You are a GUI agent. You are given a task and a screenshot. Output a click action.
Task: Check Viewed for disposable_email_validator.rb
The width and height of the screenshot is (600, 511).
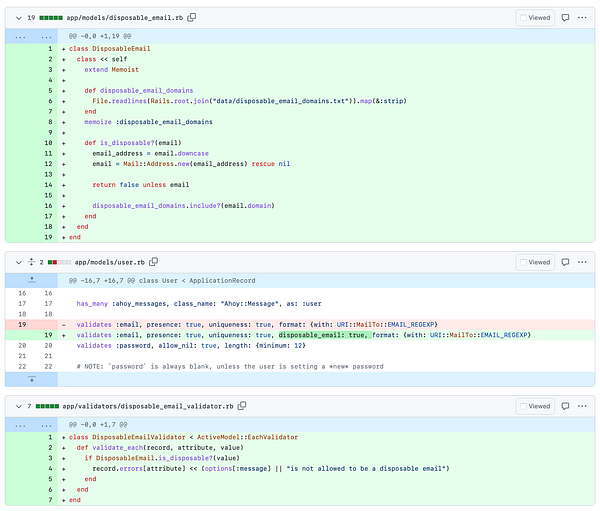tap(523, 407)
